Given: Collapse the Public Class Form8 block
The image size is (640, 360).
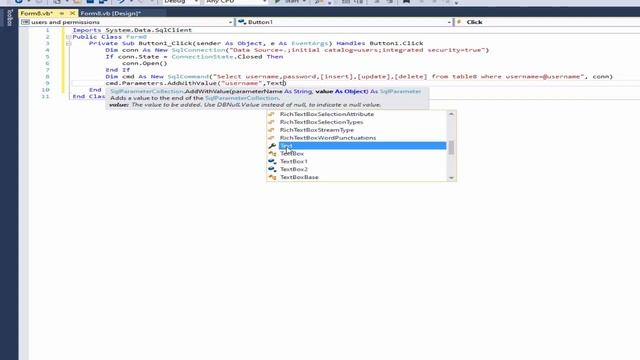Looking at the screenshot, I should 68,37.
